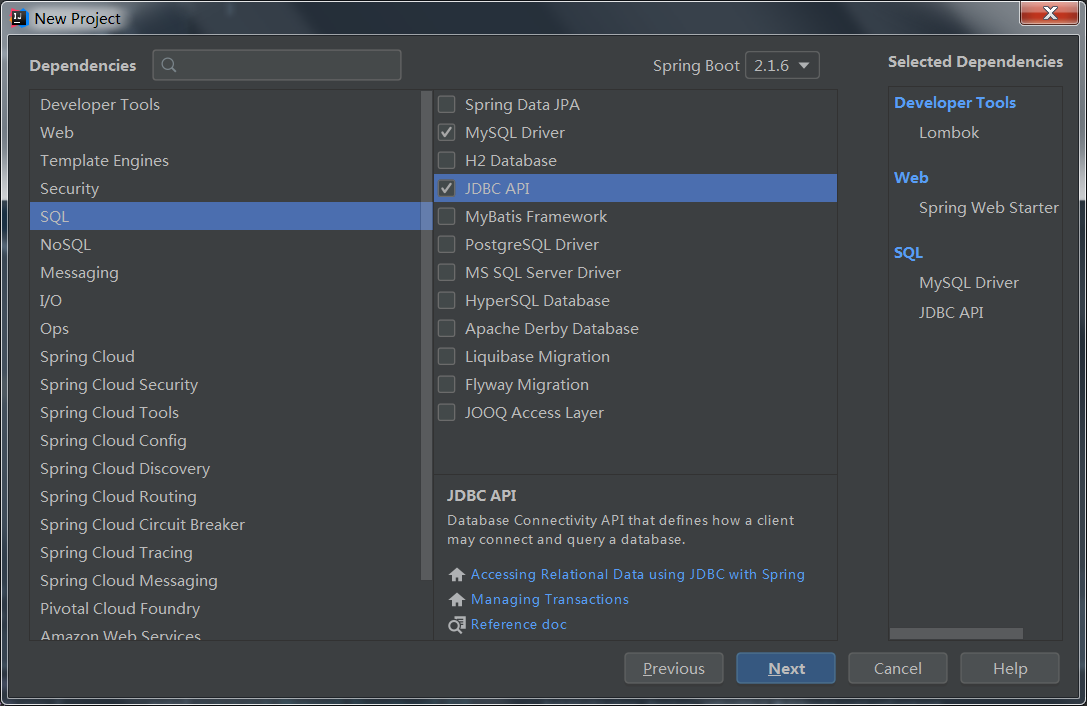Click the Reference doc icon
This screenshot has height=706, width=1087.
pos(456,625)
